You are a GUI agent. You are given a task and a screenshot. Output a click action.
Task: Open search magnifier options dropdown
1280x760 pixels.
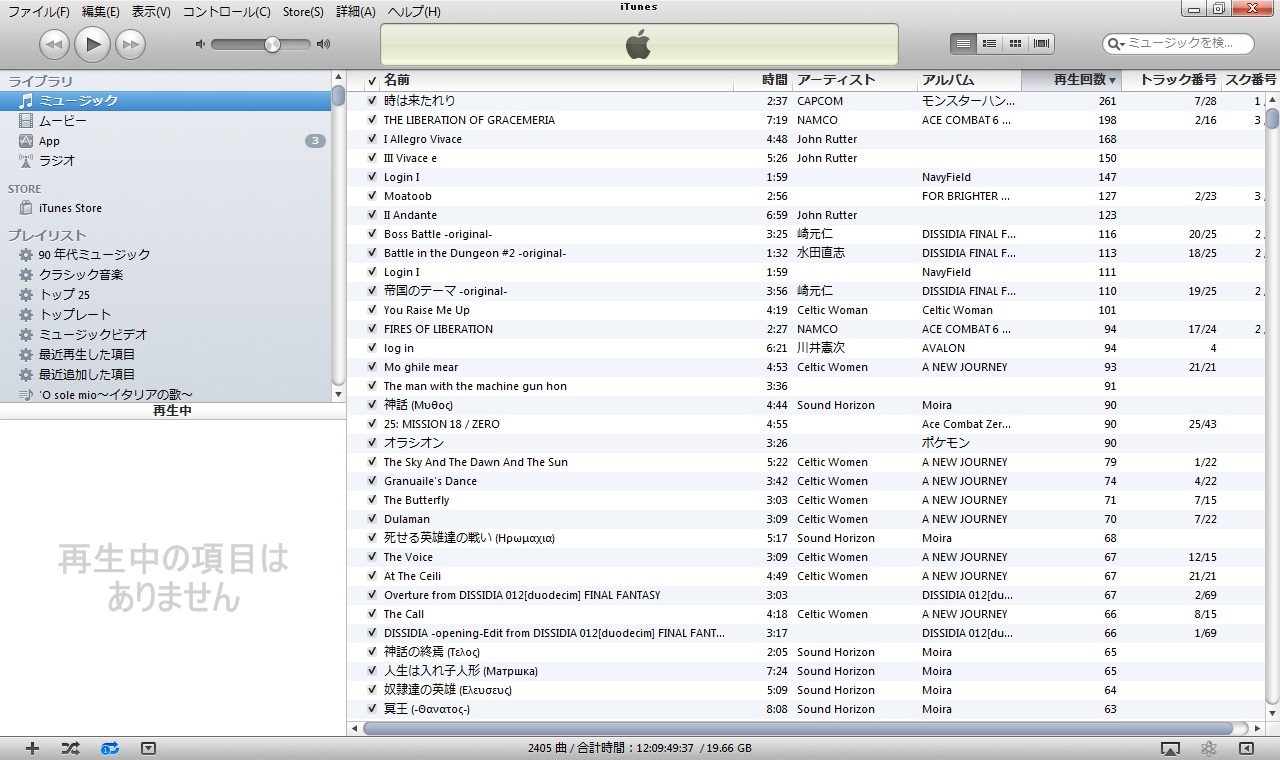pos(1116,44)
